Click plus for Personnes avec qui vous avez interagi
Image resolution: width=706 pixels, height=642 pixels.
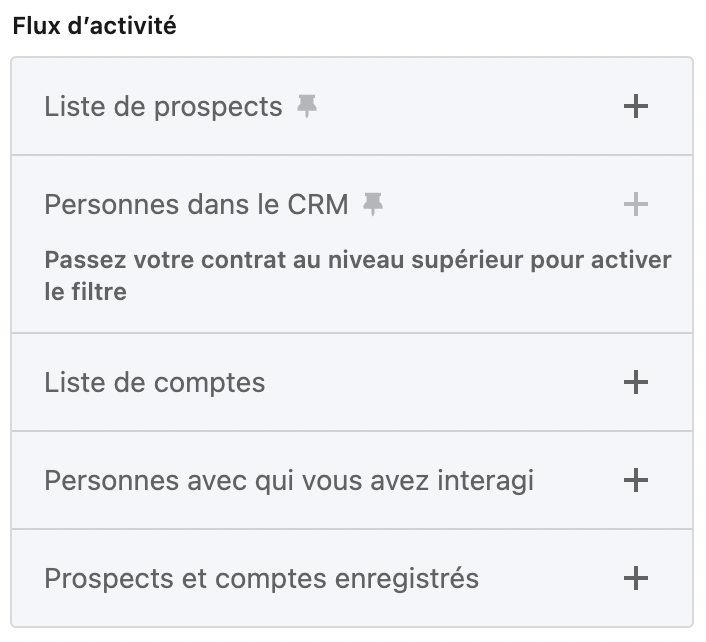click(x=635, y=480)
